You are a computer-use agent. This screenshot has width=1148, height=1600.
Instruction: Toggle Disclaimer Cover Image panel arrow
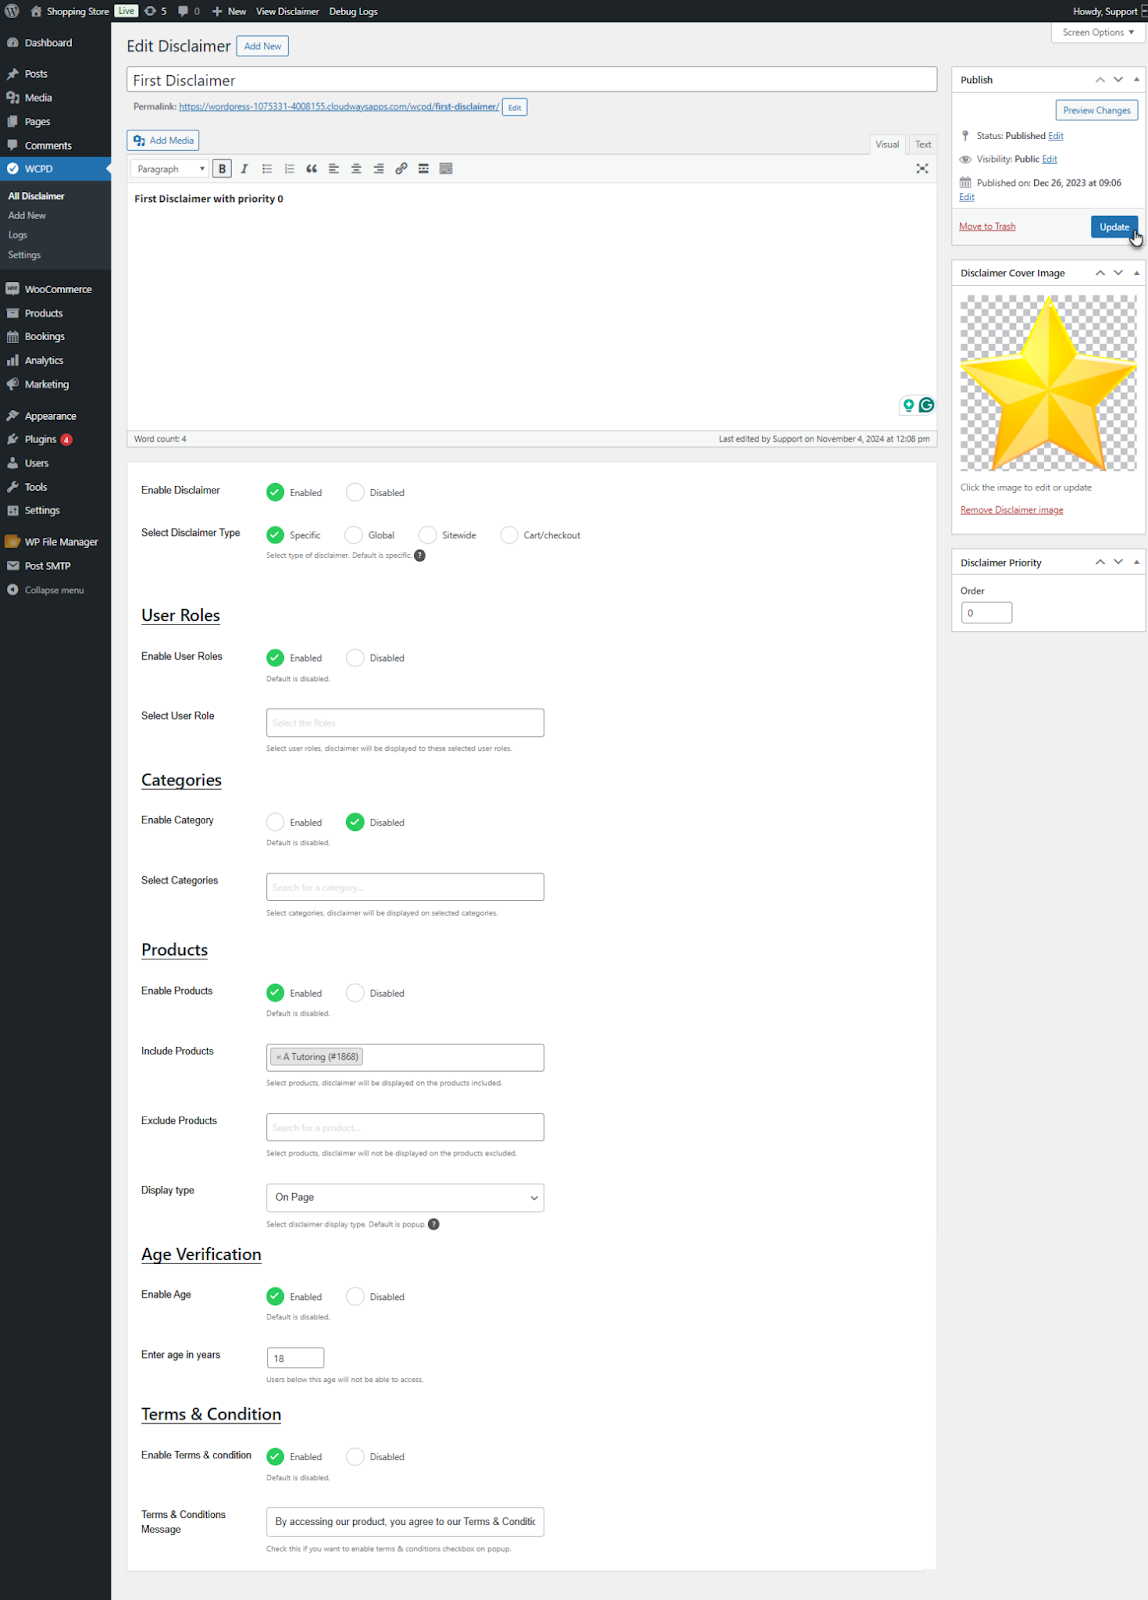1136,273
